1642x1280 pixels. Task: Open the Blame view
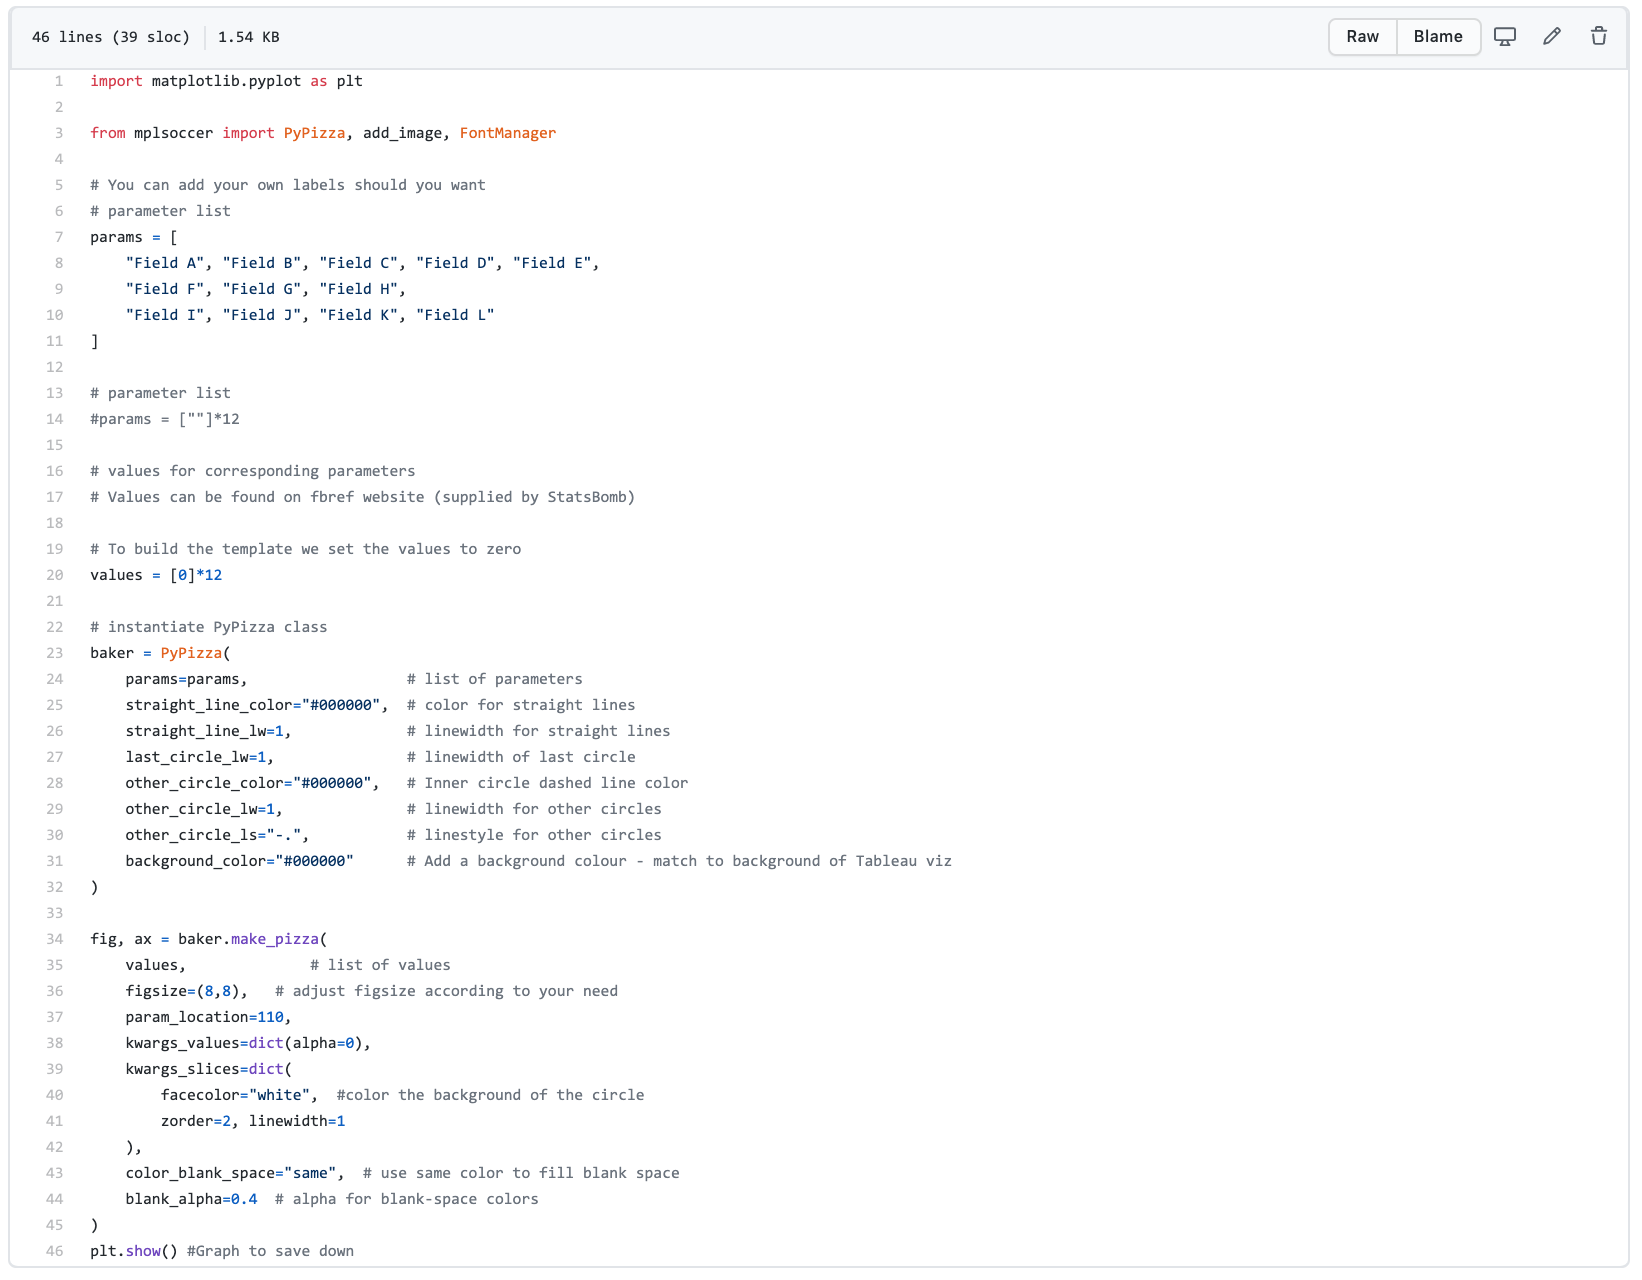tap(1437, 37)
